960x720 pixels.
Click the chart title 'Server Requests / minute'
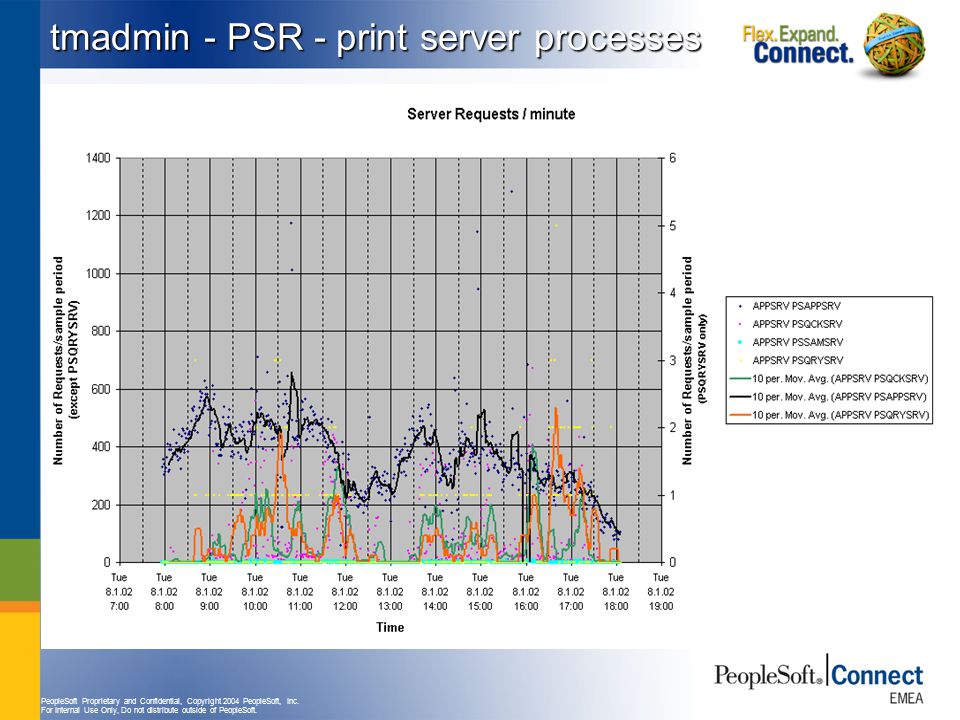coord(491,114)
